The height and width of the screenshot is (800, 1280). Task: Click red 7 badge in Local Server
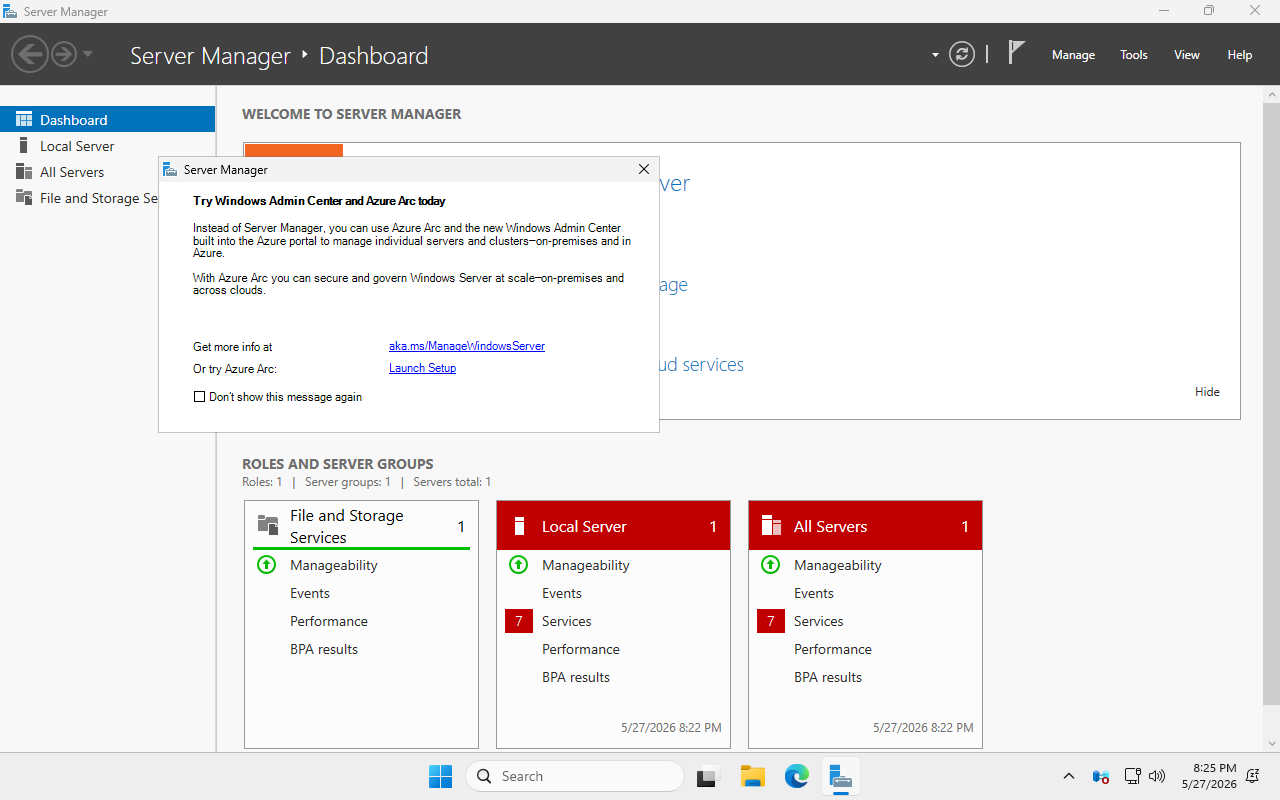click(x=519, y=621)
